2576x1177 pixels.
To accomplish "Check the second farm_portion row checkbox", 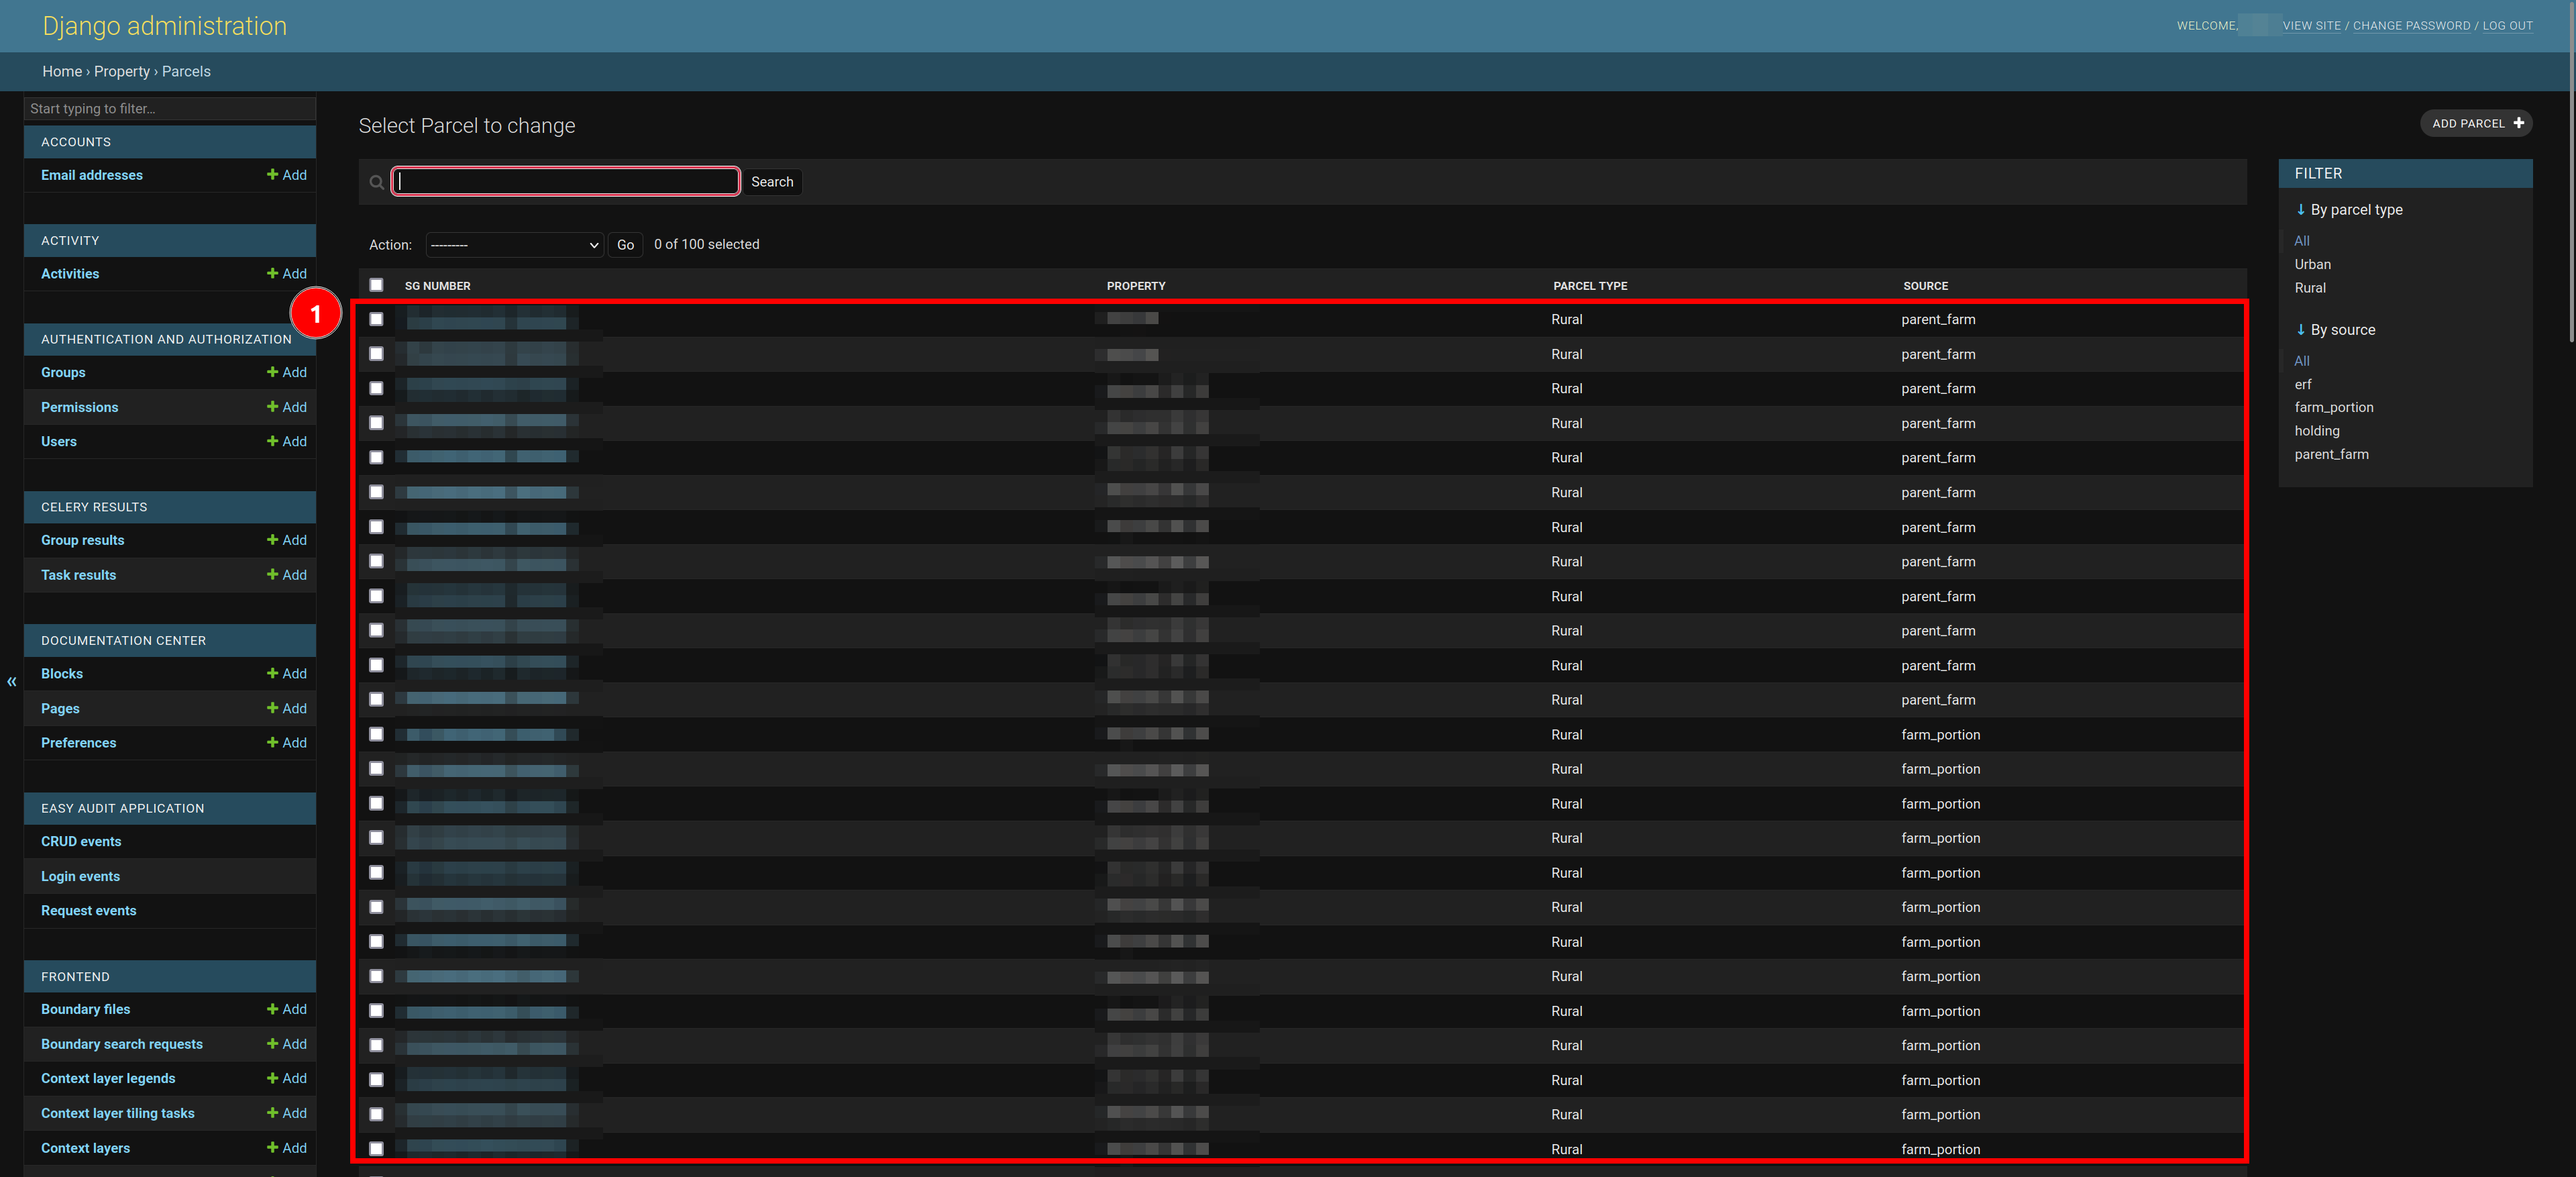I will point(376,768).
